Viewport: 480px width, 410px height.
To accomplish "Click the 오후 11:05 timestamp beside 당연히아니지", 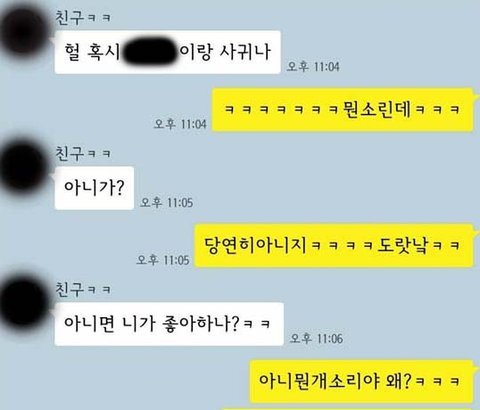I will 163,260.
